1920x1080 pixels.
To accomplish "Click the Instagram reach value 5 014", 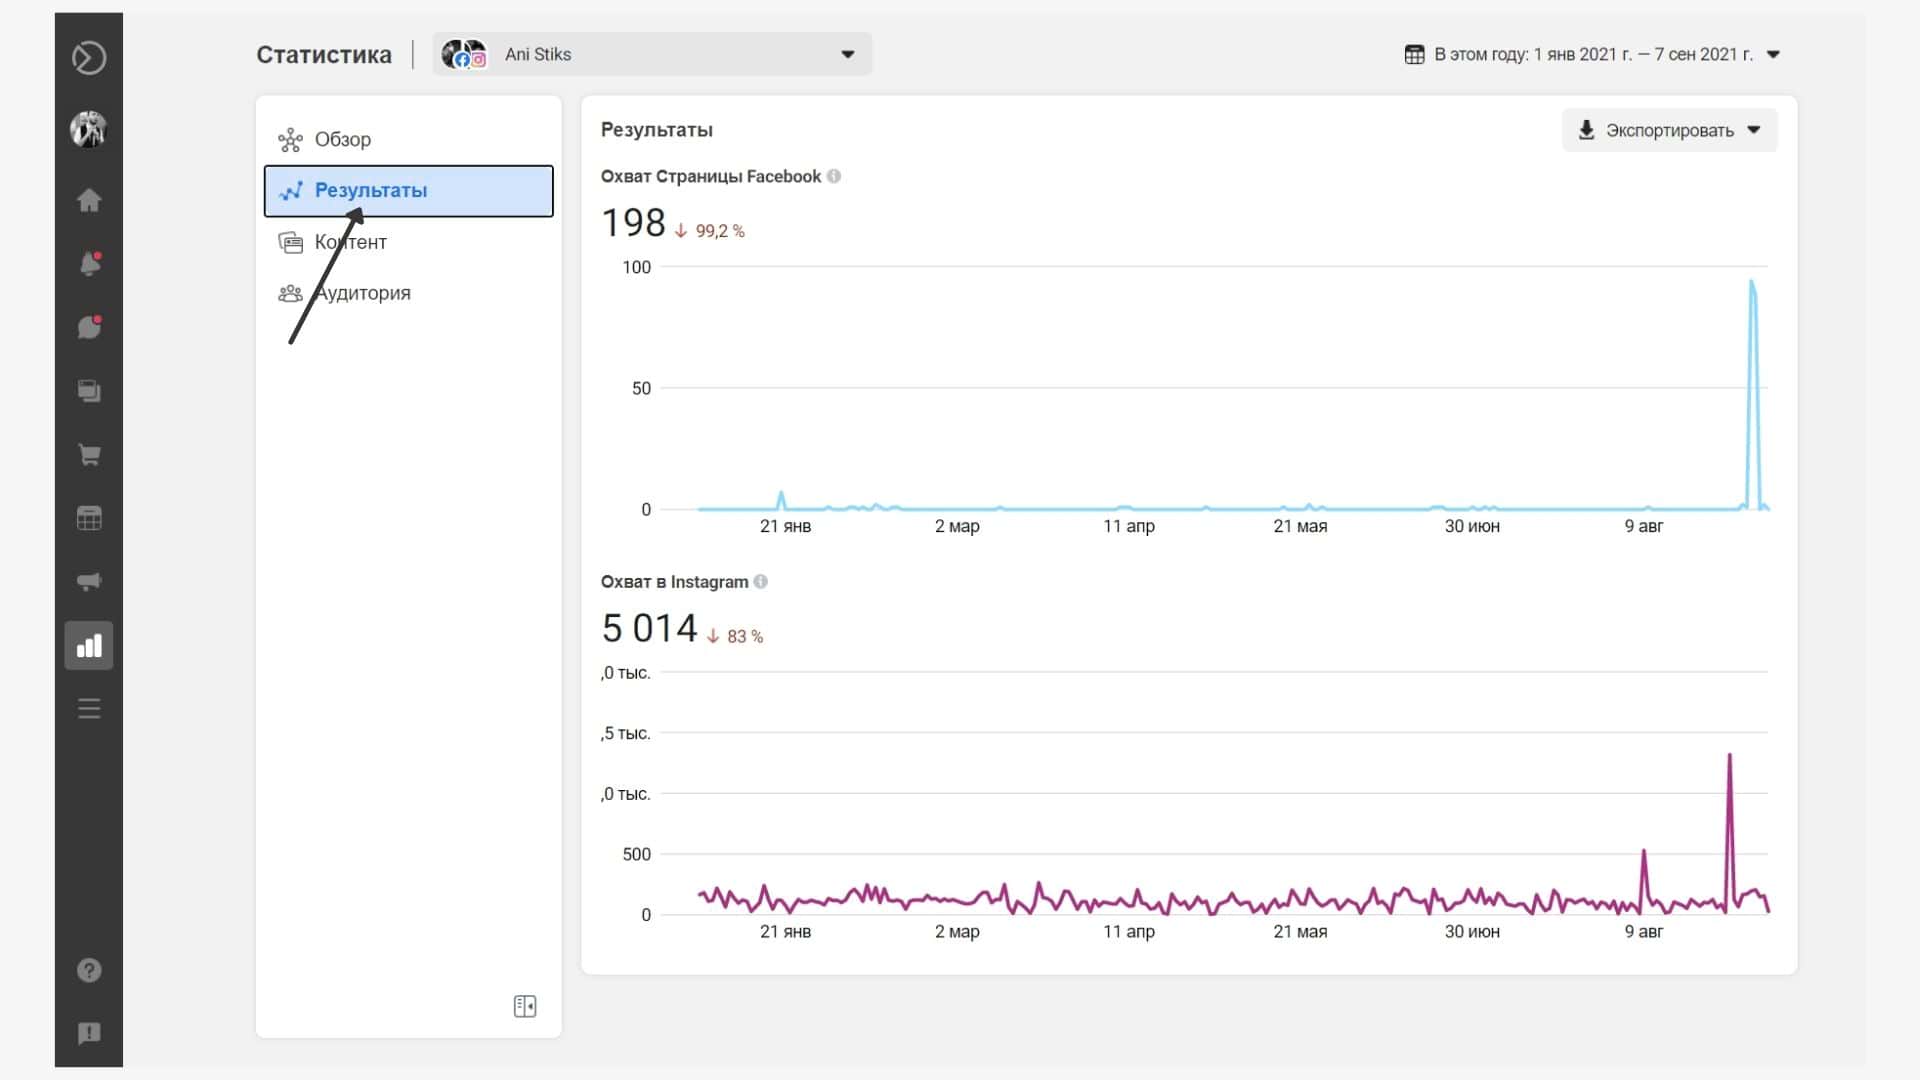I will click(x=650, y=628).
